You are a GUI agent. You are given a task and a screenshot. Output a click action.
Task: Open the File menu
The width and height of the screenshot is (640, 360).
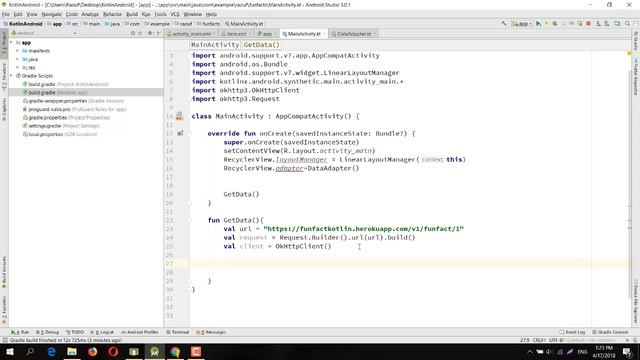click(x=6, y=14)
